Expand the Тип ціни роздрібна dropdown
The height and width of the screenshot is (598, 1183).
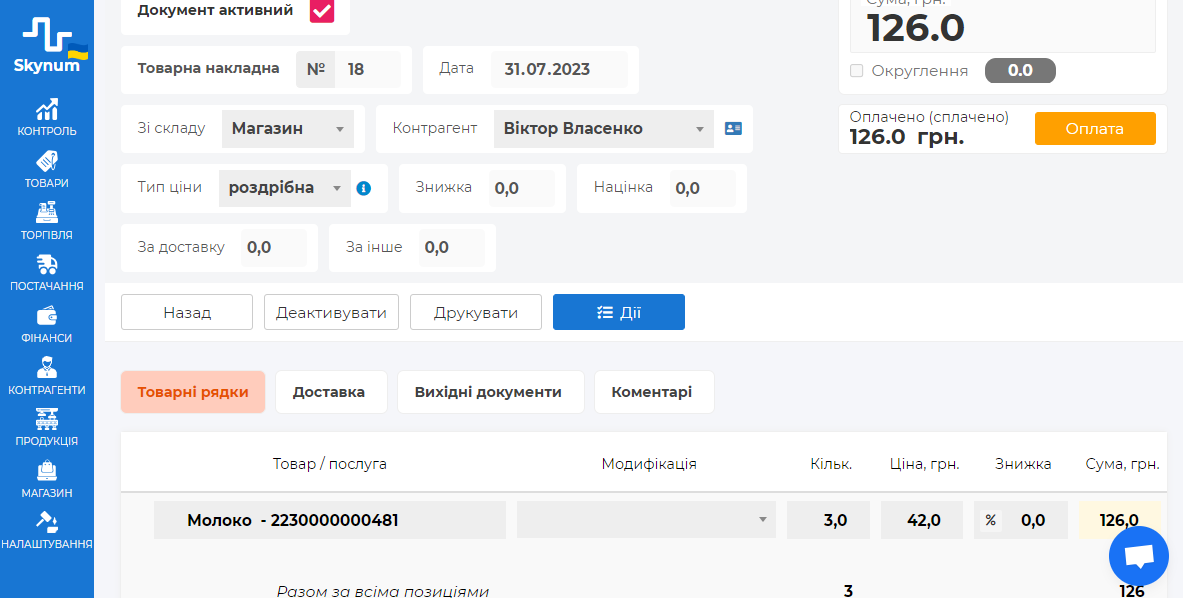pos(284,188)
